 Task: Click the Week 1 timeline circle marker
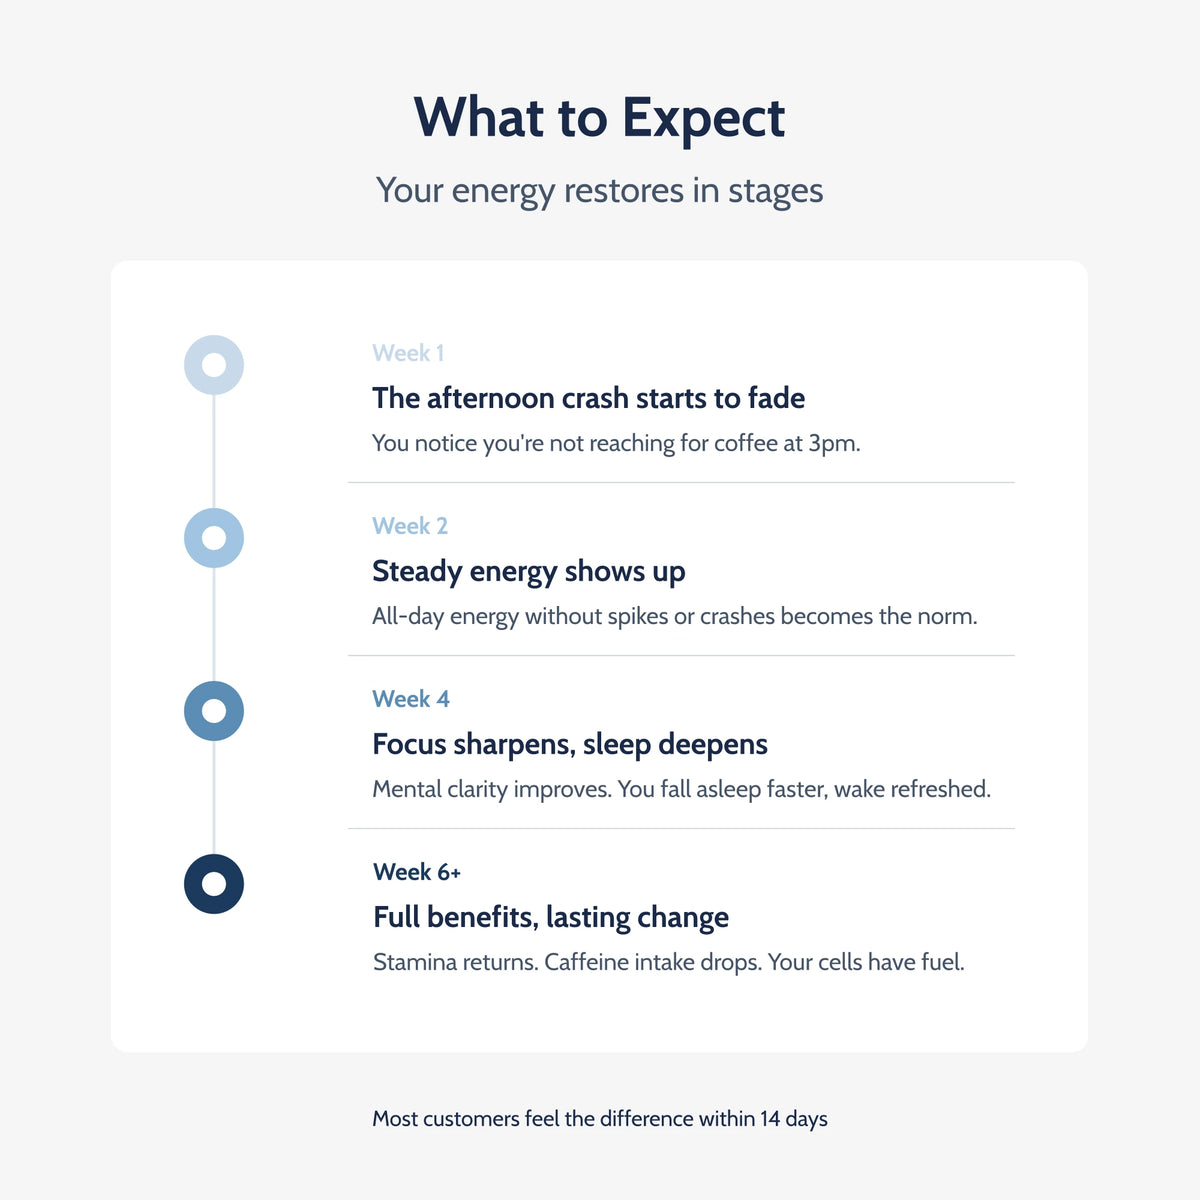pos(214,365)
